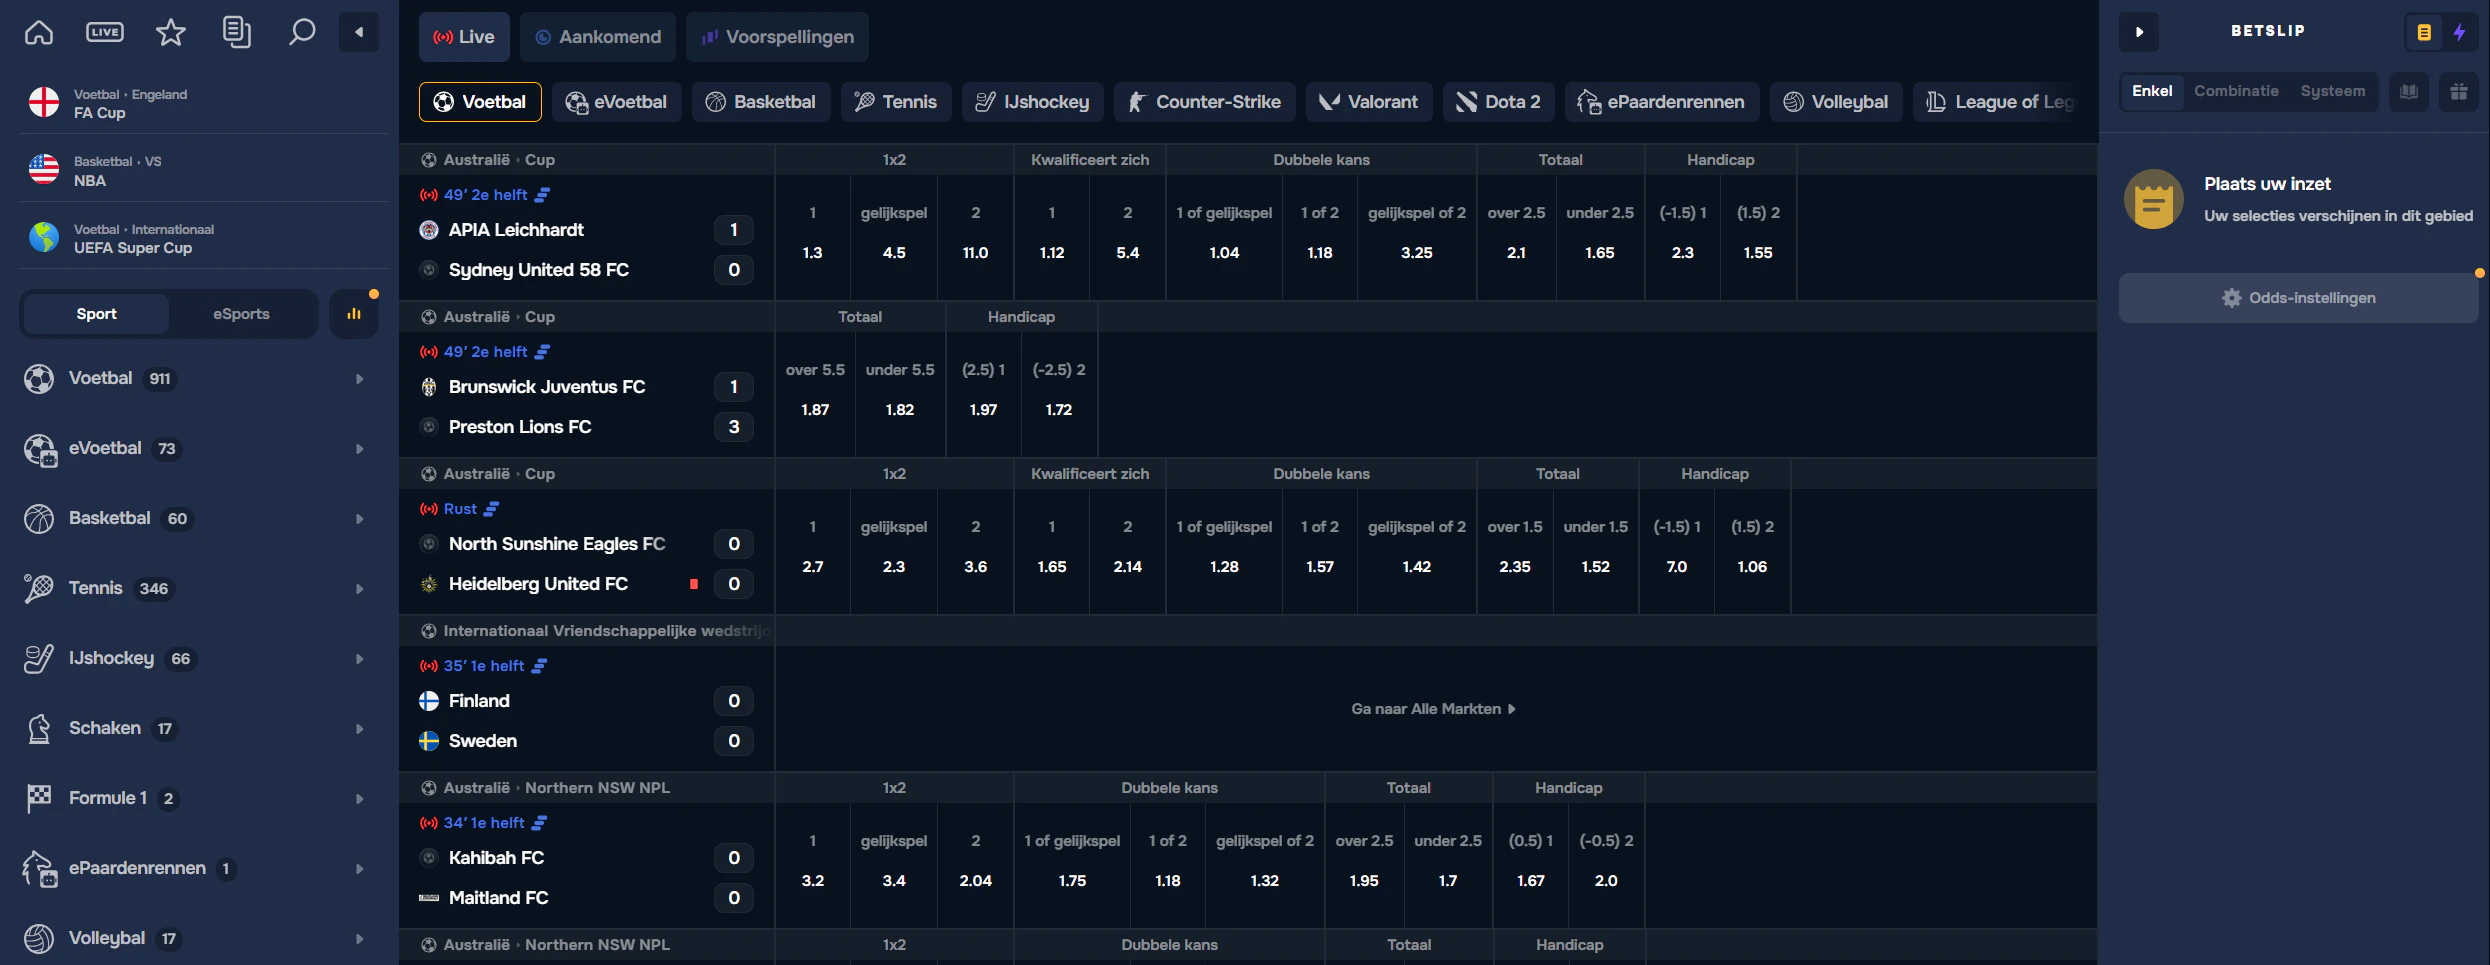The width and height of the screenshot is (2490, 965).
Task: Activate the quick bet lightning icon
Action: 2459,32
